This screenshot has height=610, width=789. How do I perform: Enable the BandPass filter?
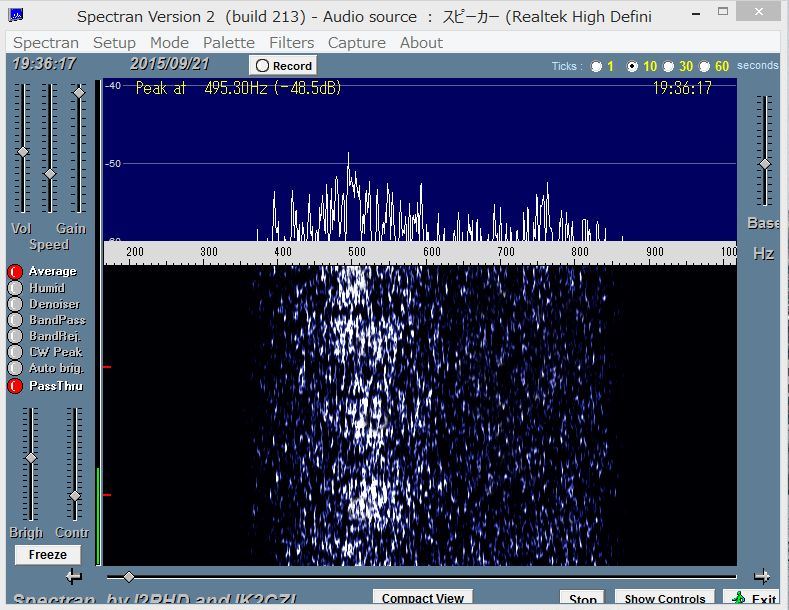click(x=15, y=320)
